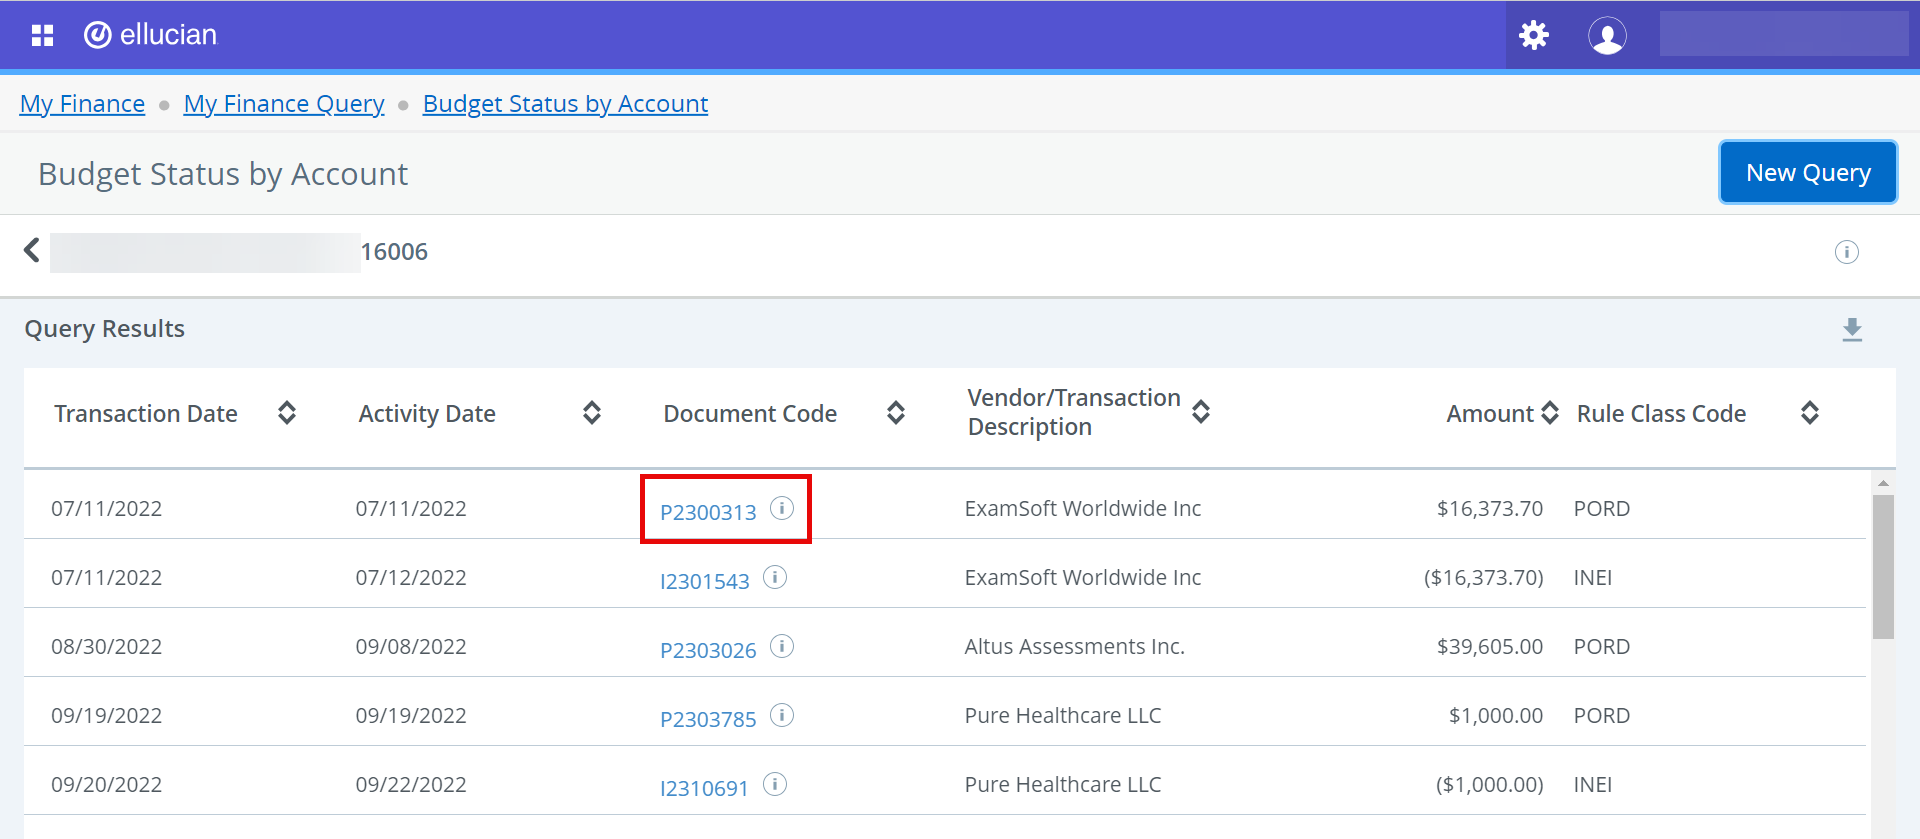Open the settings gear icon

[1534, 35]
